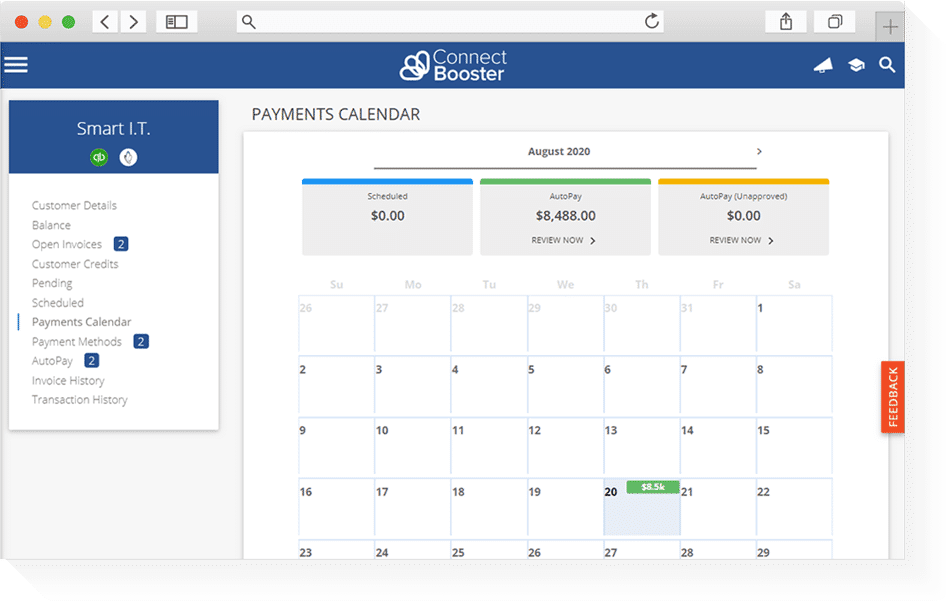Click the August 2020 month title
The image size is (946, 601).
tap(559, 151)
